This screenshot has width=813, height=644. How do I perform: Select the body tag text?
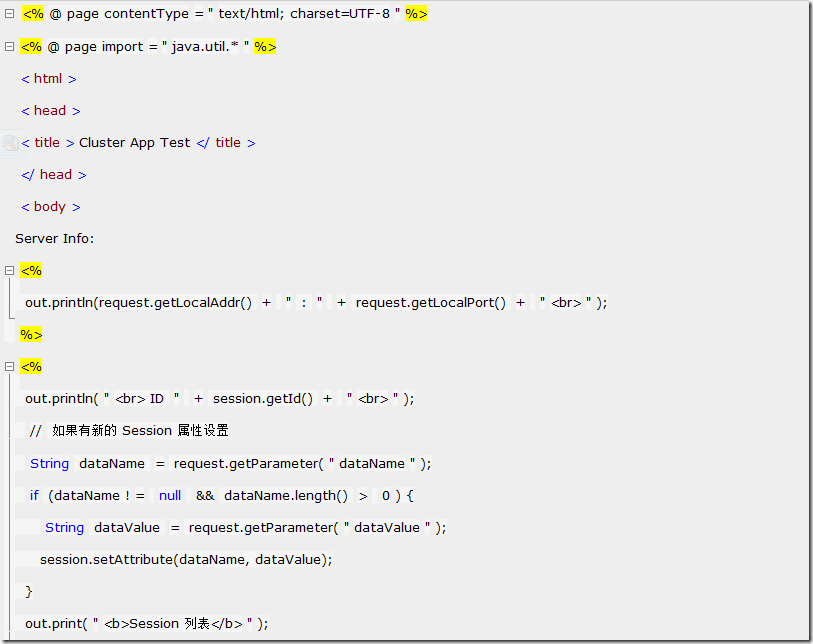tap(51, 207)
